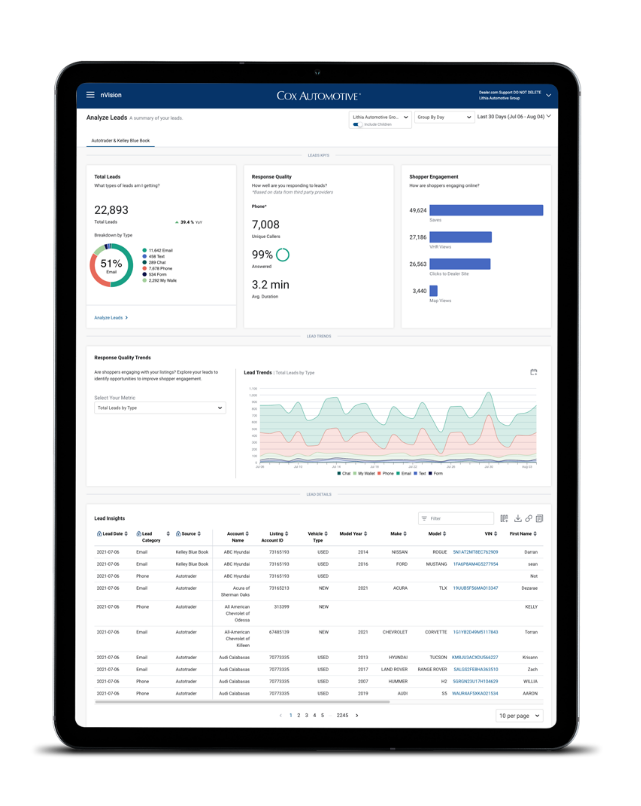Toggle Chat series in chart legend
The height and width of the screenshot is (806, 641).
tap(344, 473)
